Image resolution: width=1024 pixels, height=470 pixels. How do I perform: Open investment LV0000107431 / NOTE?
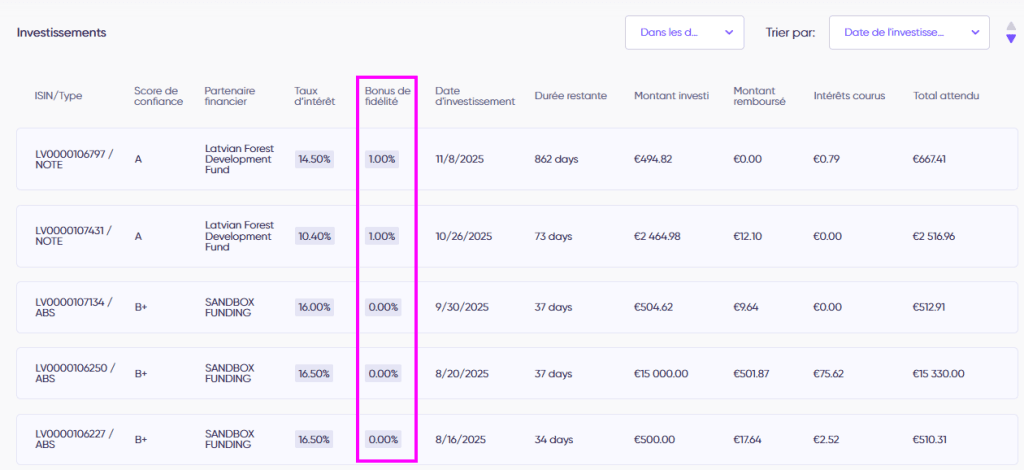[x=75, y=236]
